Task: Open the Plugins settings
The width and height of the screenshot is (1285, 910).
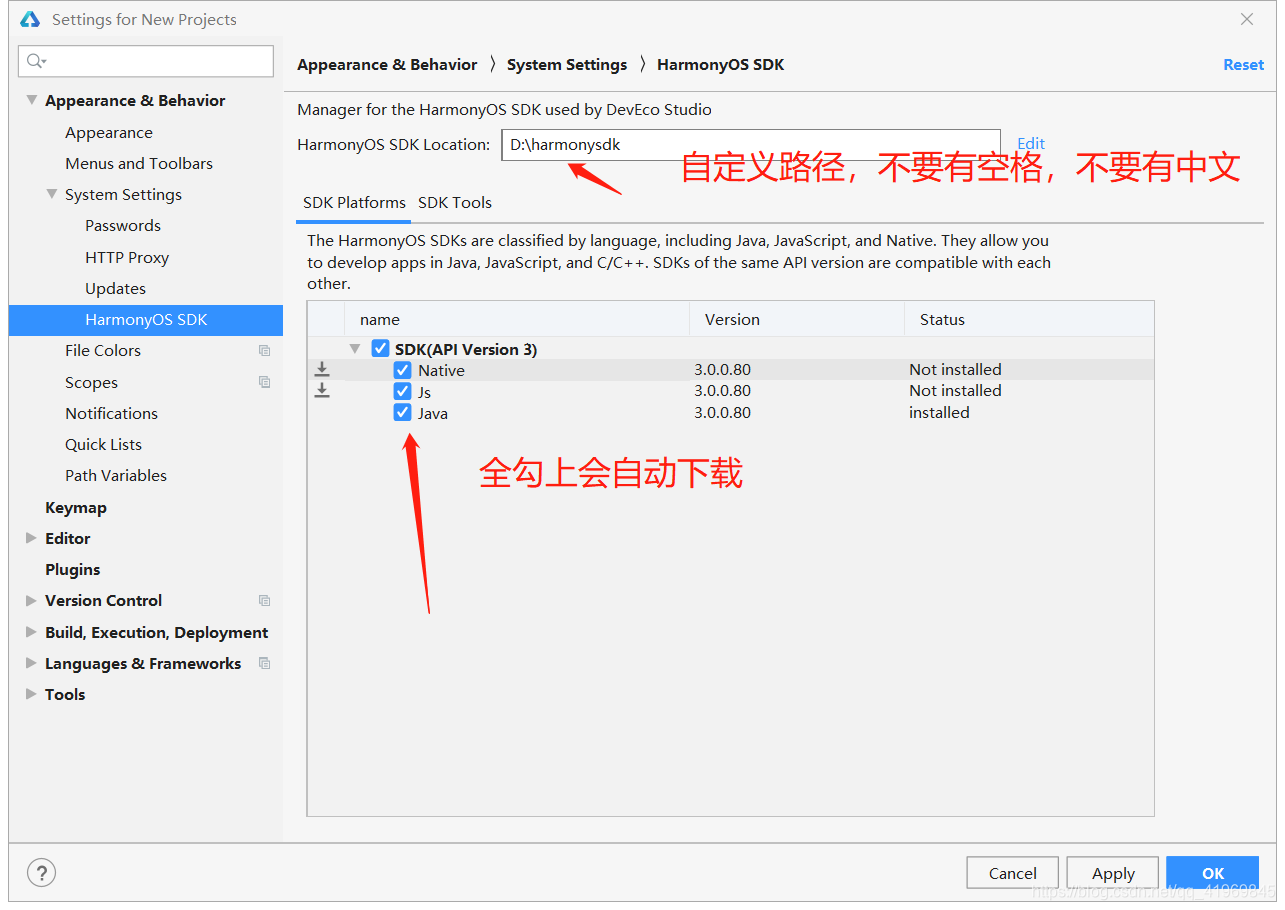Action: 72,569
